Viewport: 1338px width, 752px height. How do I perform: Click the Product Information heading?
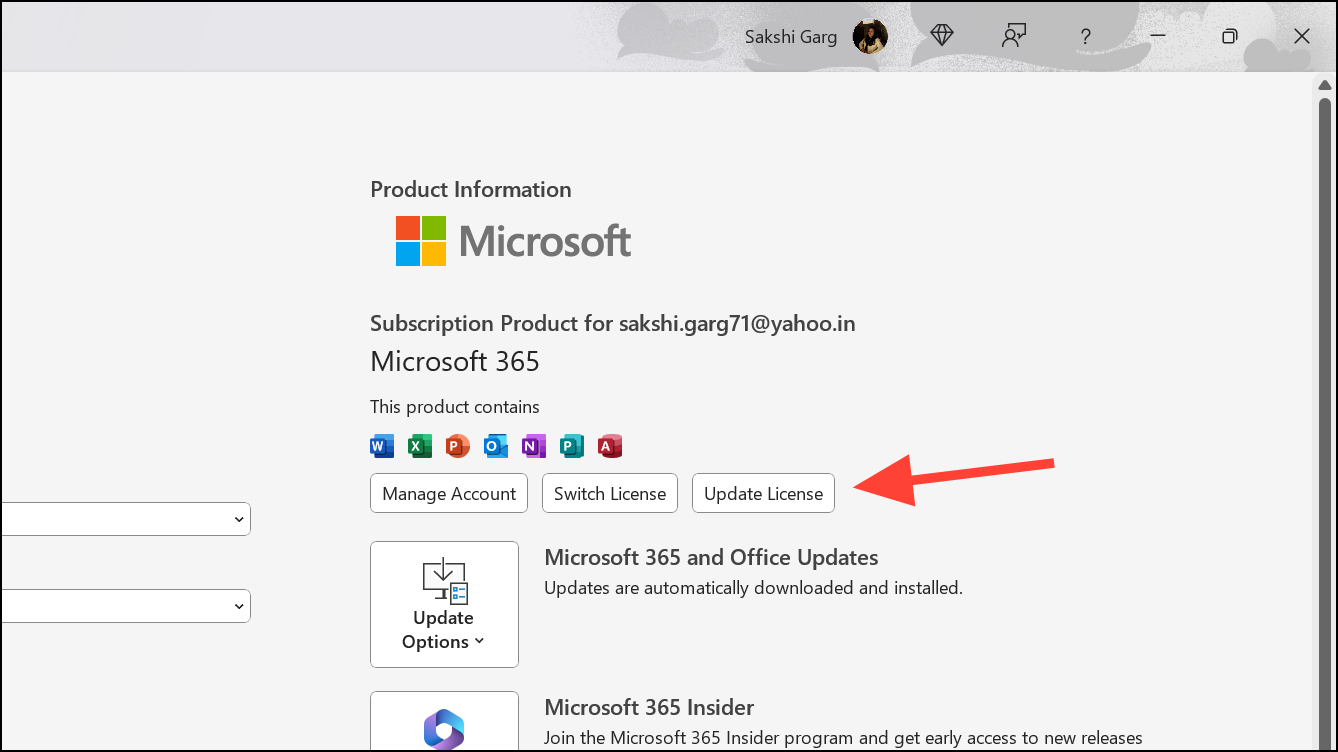tap(471, 190)
